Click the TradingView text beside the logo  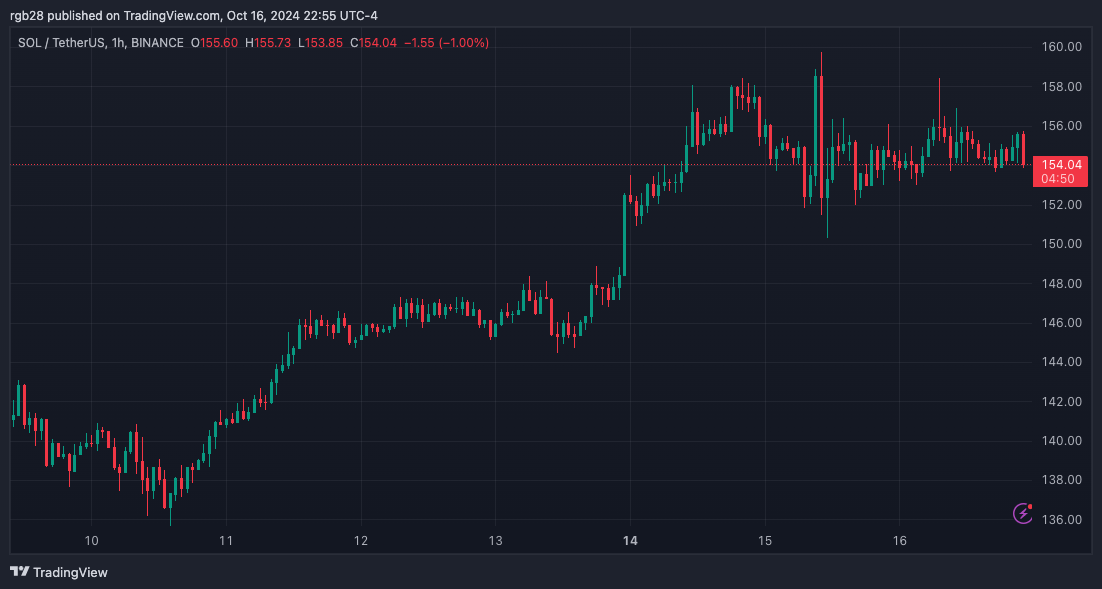click(70, 573)
